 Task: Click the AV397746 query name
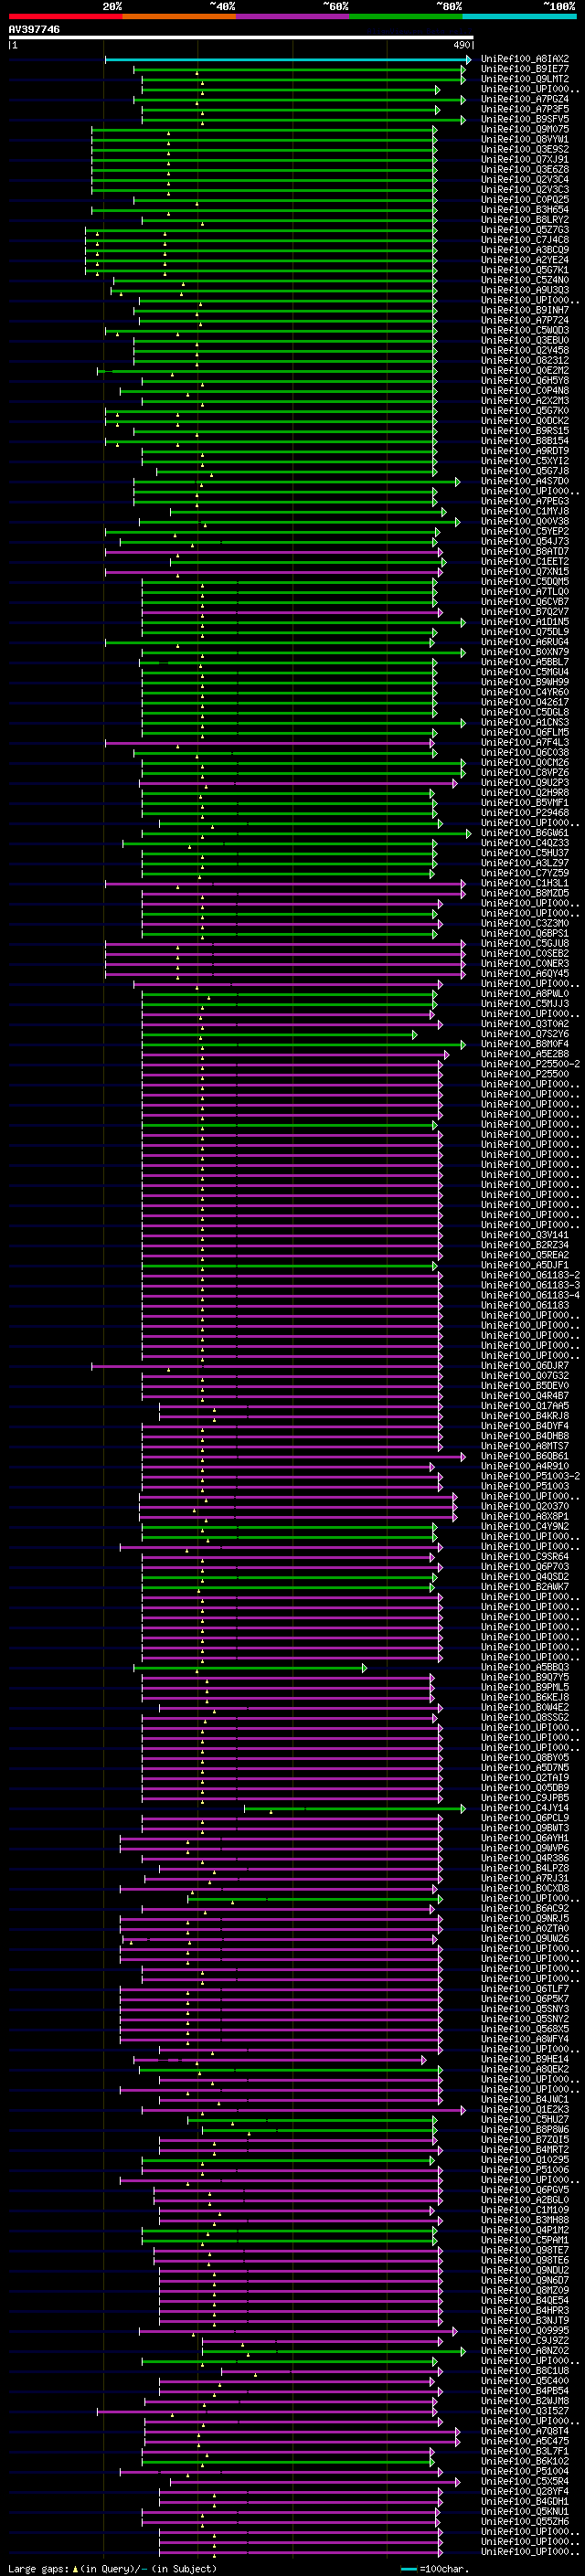tap(34, 30)
